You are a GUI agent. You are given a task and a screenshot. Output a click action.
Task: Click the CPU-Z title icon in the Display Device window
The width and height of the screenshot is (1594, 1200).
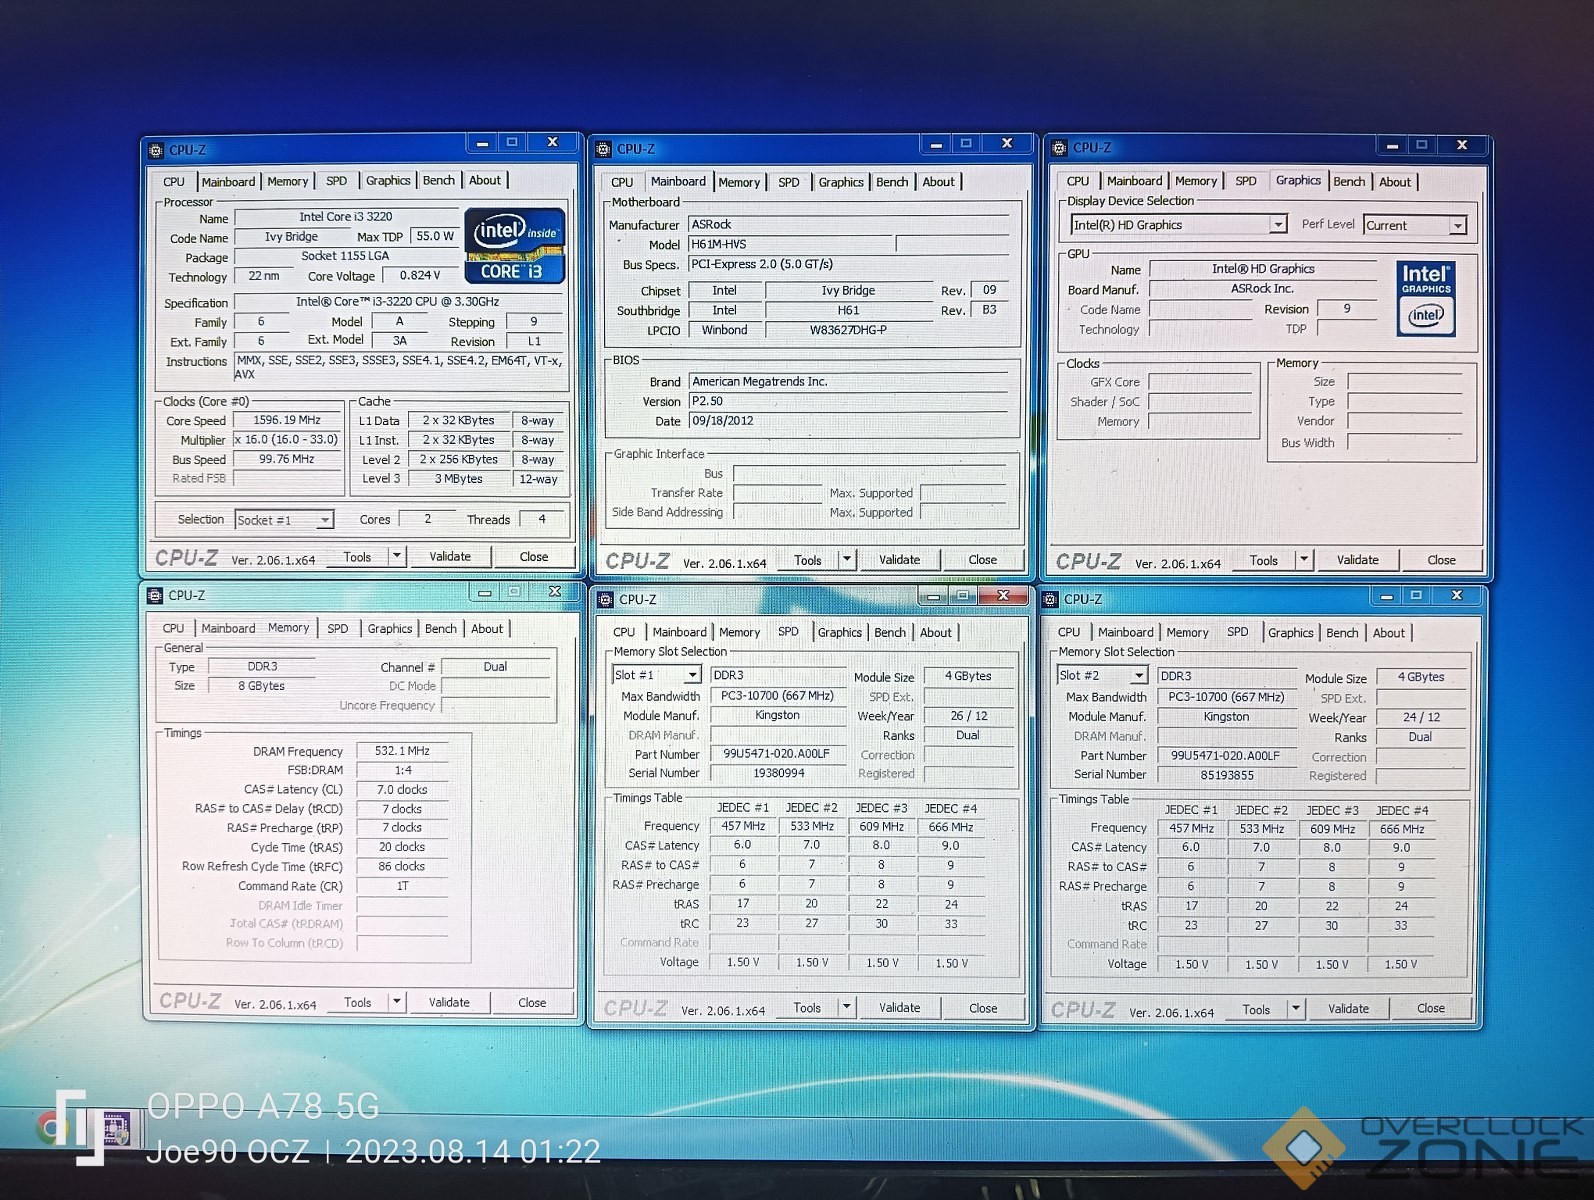tap(1059, 148)
